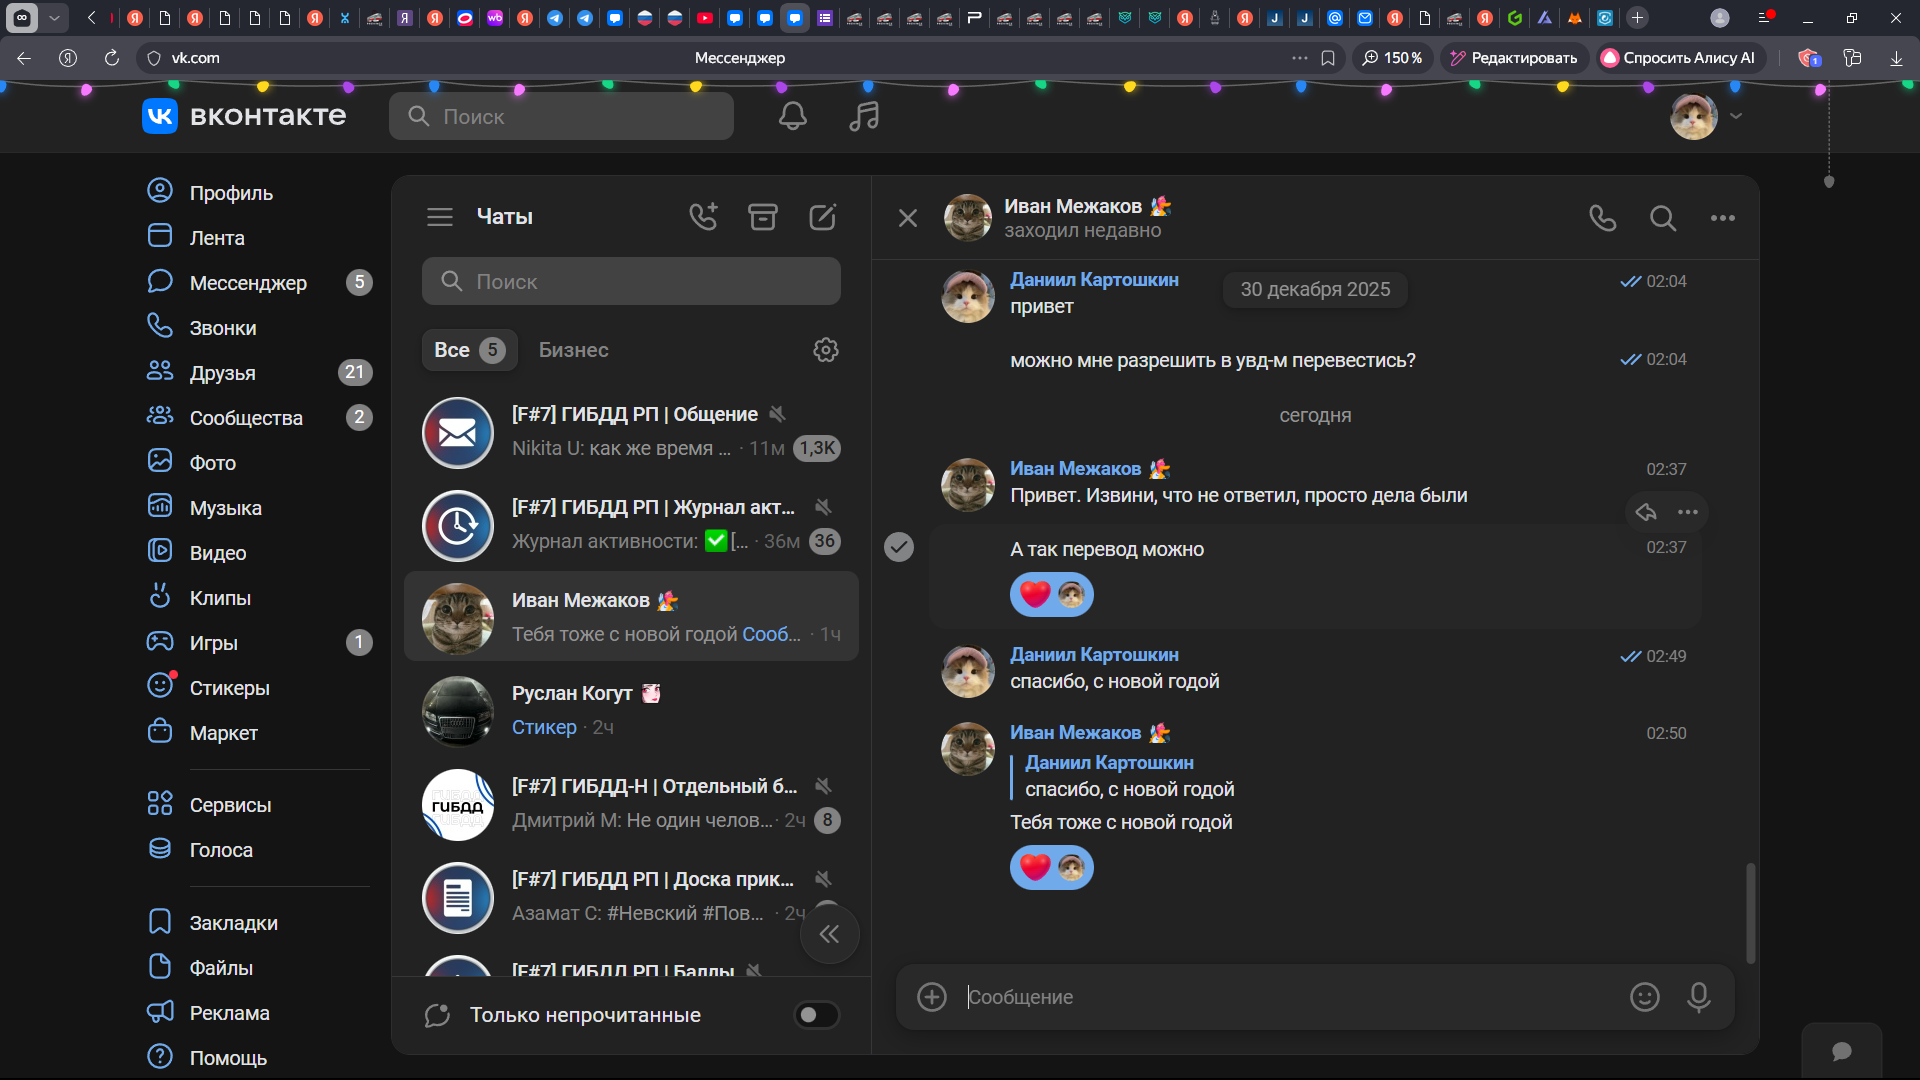Screen dimensions: 1920x1080
Task: Compose a new chat with pencil icon
Action: pos(822,217)
